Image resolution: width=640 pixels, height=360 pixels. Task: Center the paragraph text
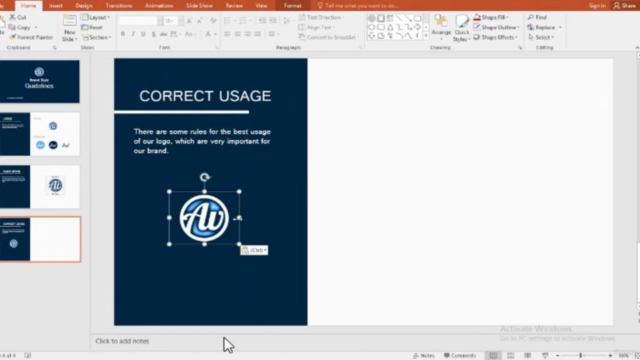(238, 34)
